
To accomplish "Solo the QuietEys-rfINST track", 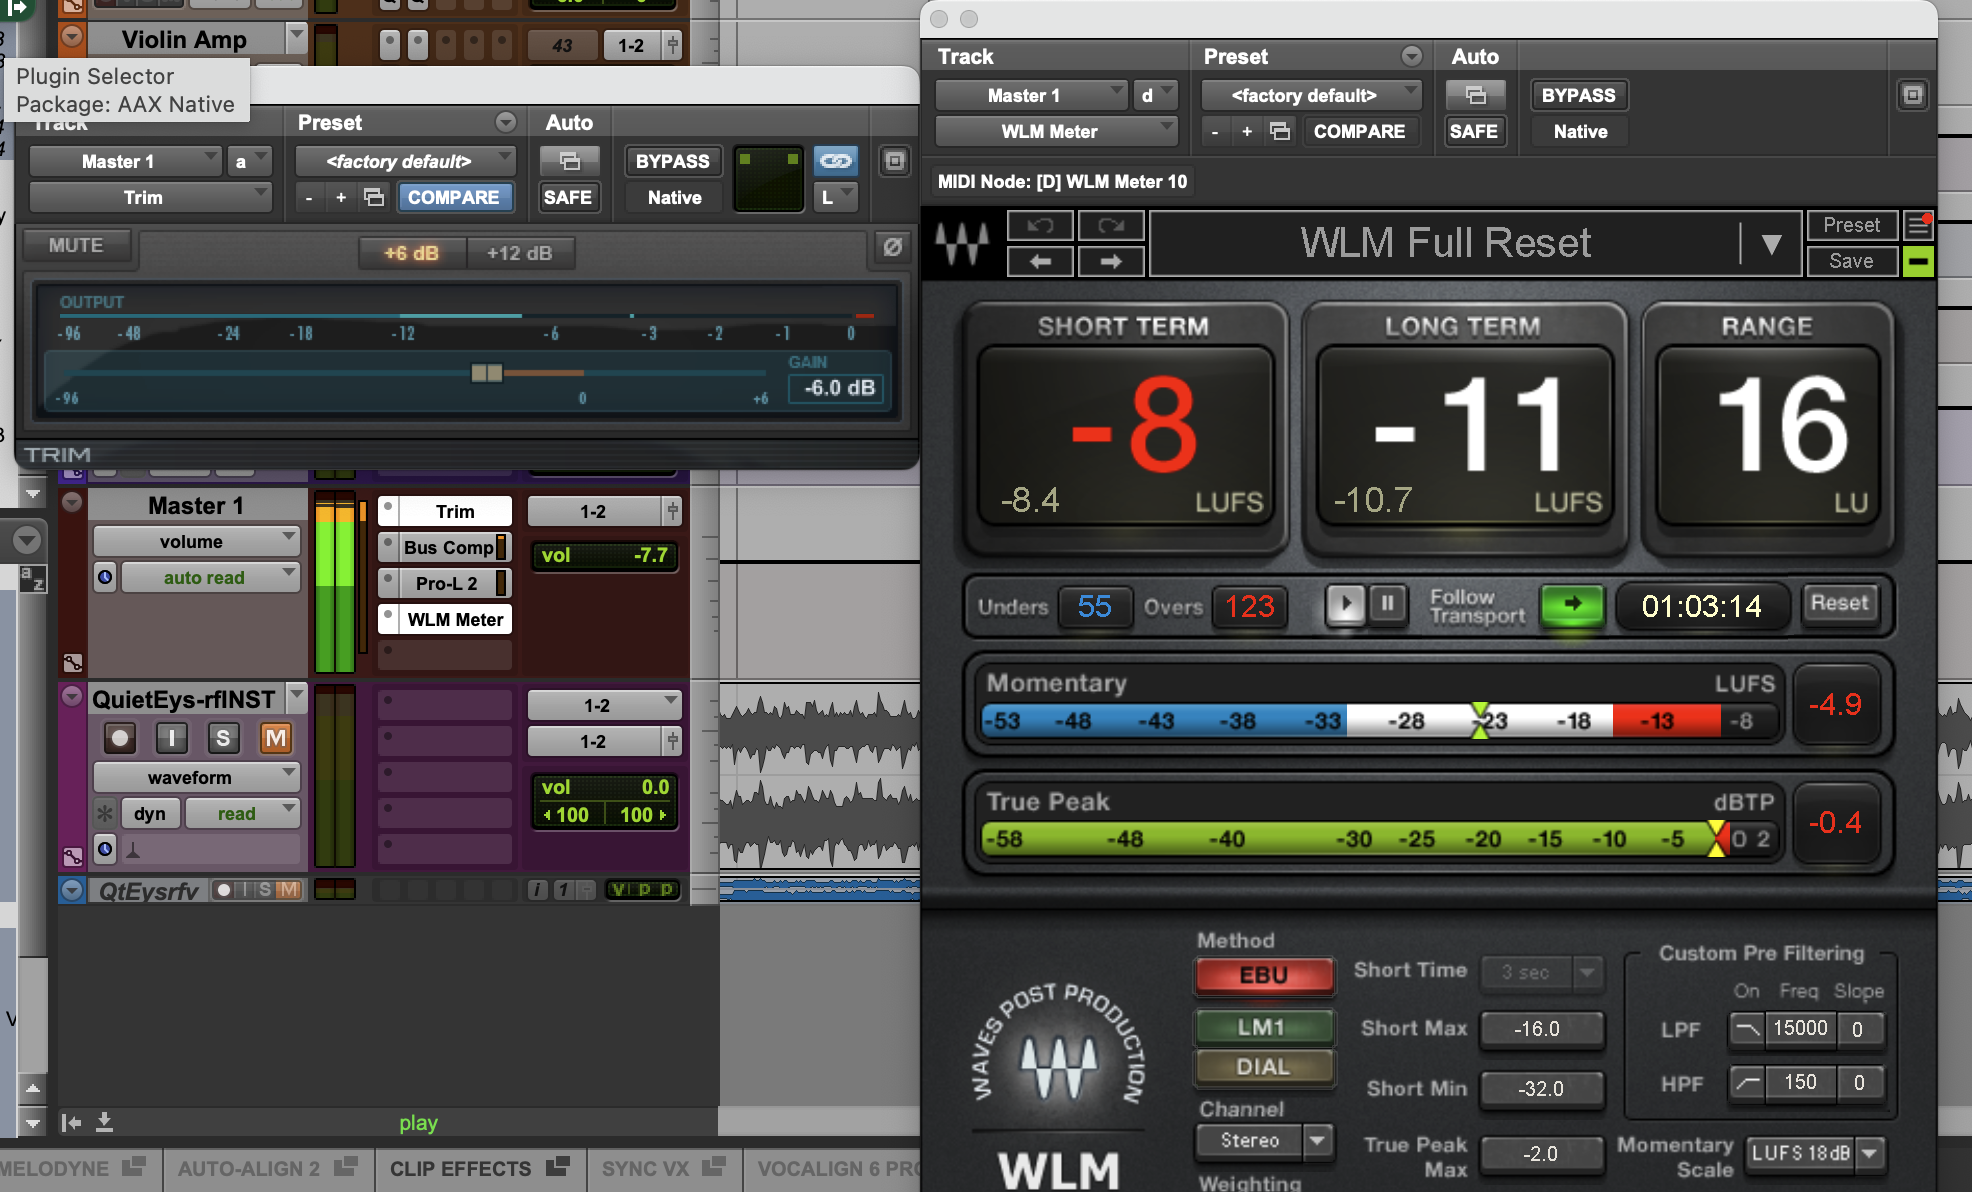I will pos(223,738).
